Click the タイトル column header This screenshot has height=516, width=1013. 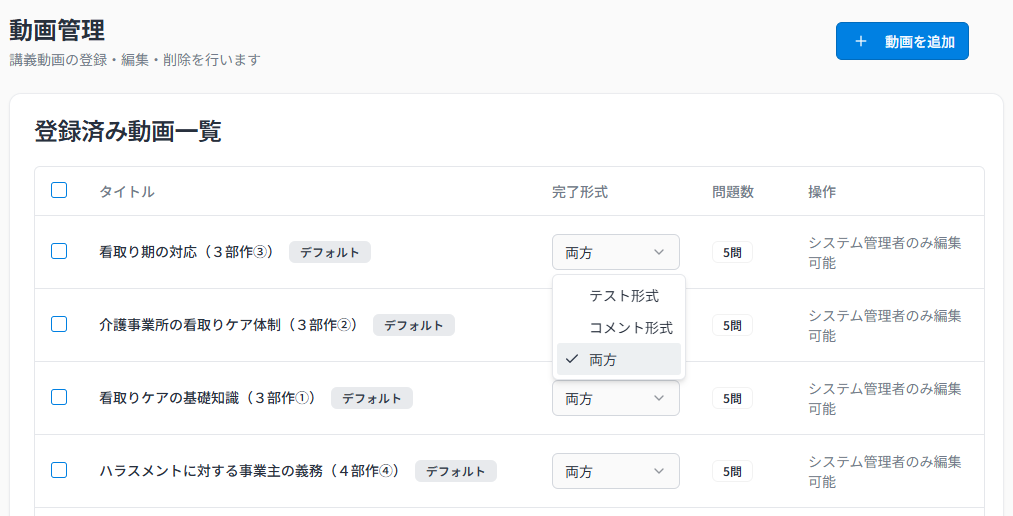point(127,191)
